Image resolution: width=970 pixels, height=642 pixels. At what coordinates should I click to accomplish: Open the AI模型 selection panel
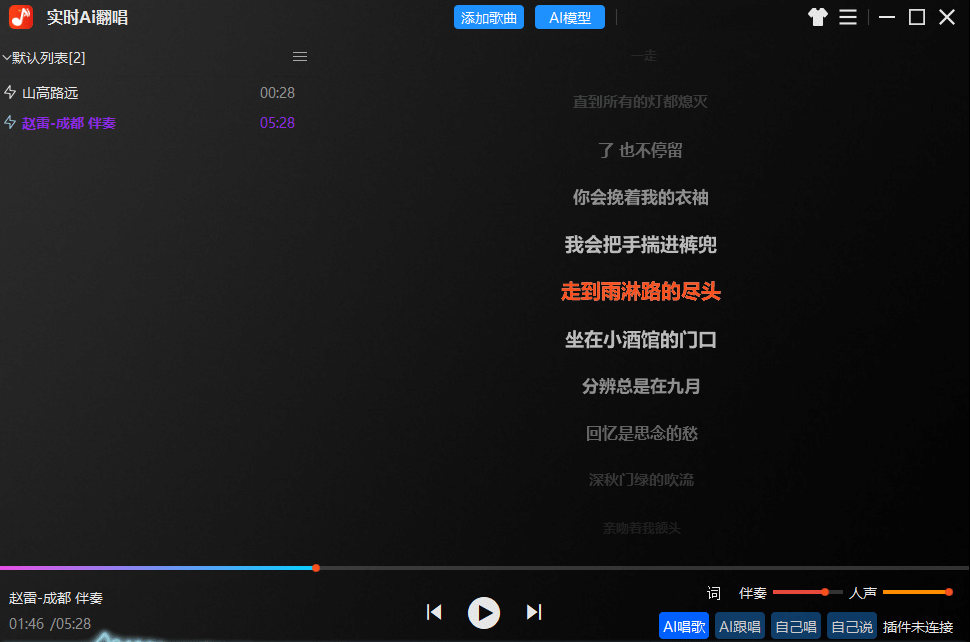point(569,17)
